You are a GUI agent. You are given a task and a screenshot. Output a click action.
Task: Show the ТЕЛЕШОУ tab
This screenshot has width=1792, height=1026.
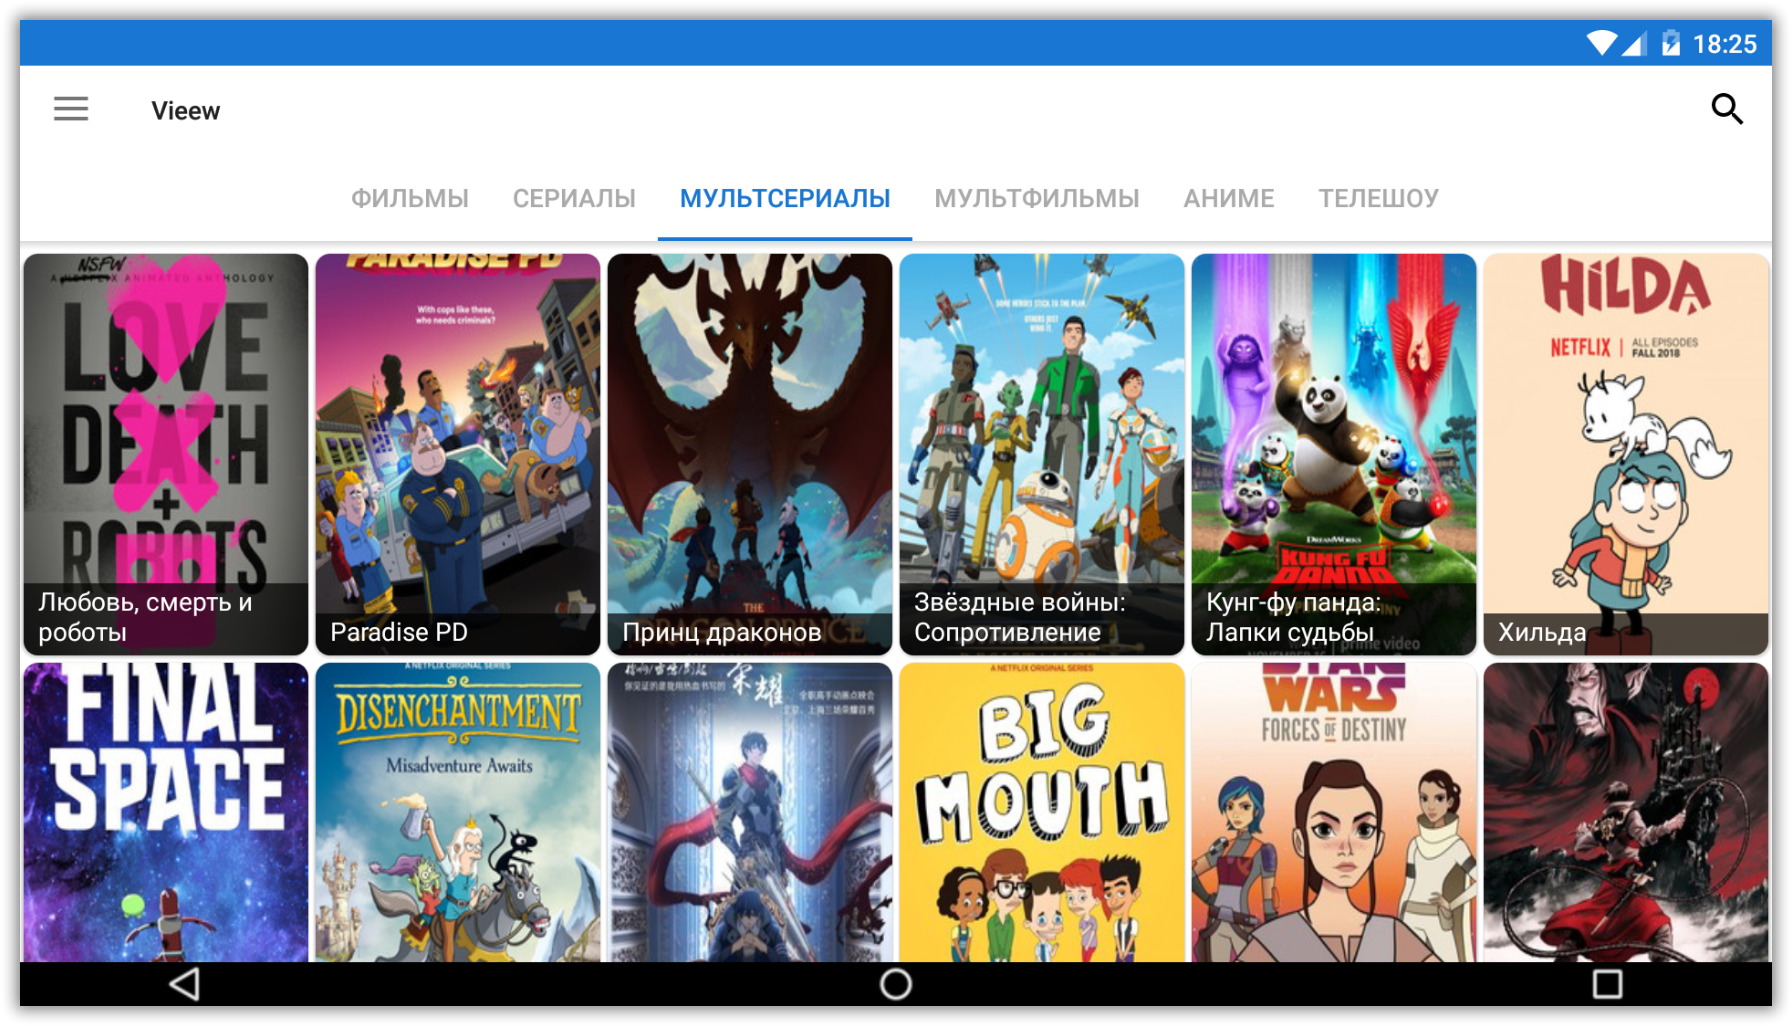pyautogui.click(x=1378, y=199)
